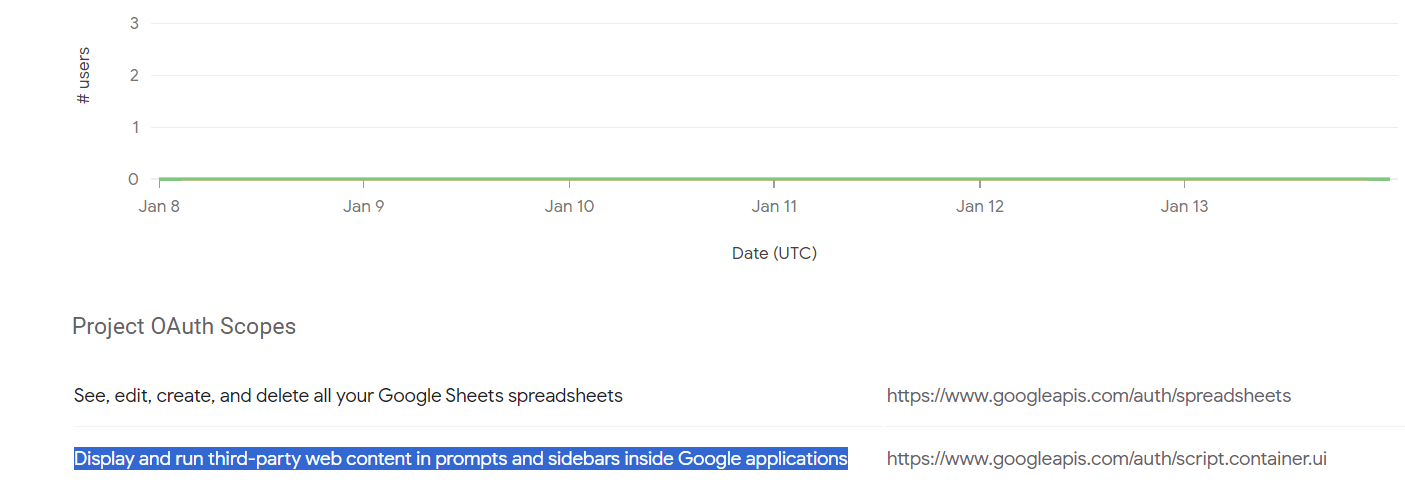Viewport: 1405px width, 498px height.
Task: Click the highlighted third-party web content description
Action: [461, 459]
